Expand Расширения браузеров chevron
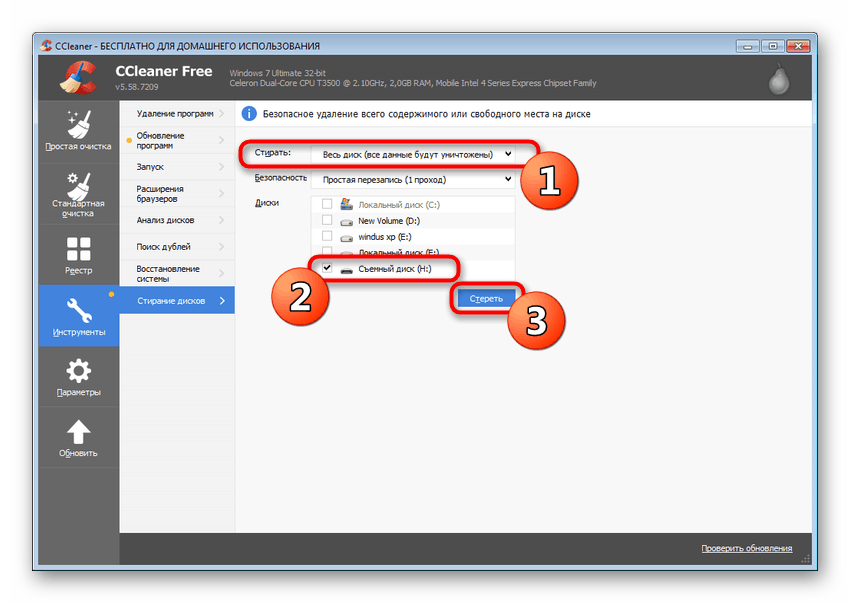 coord(222,194)
